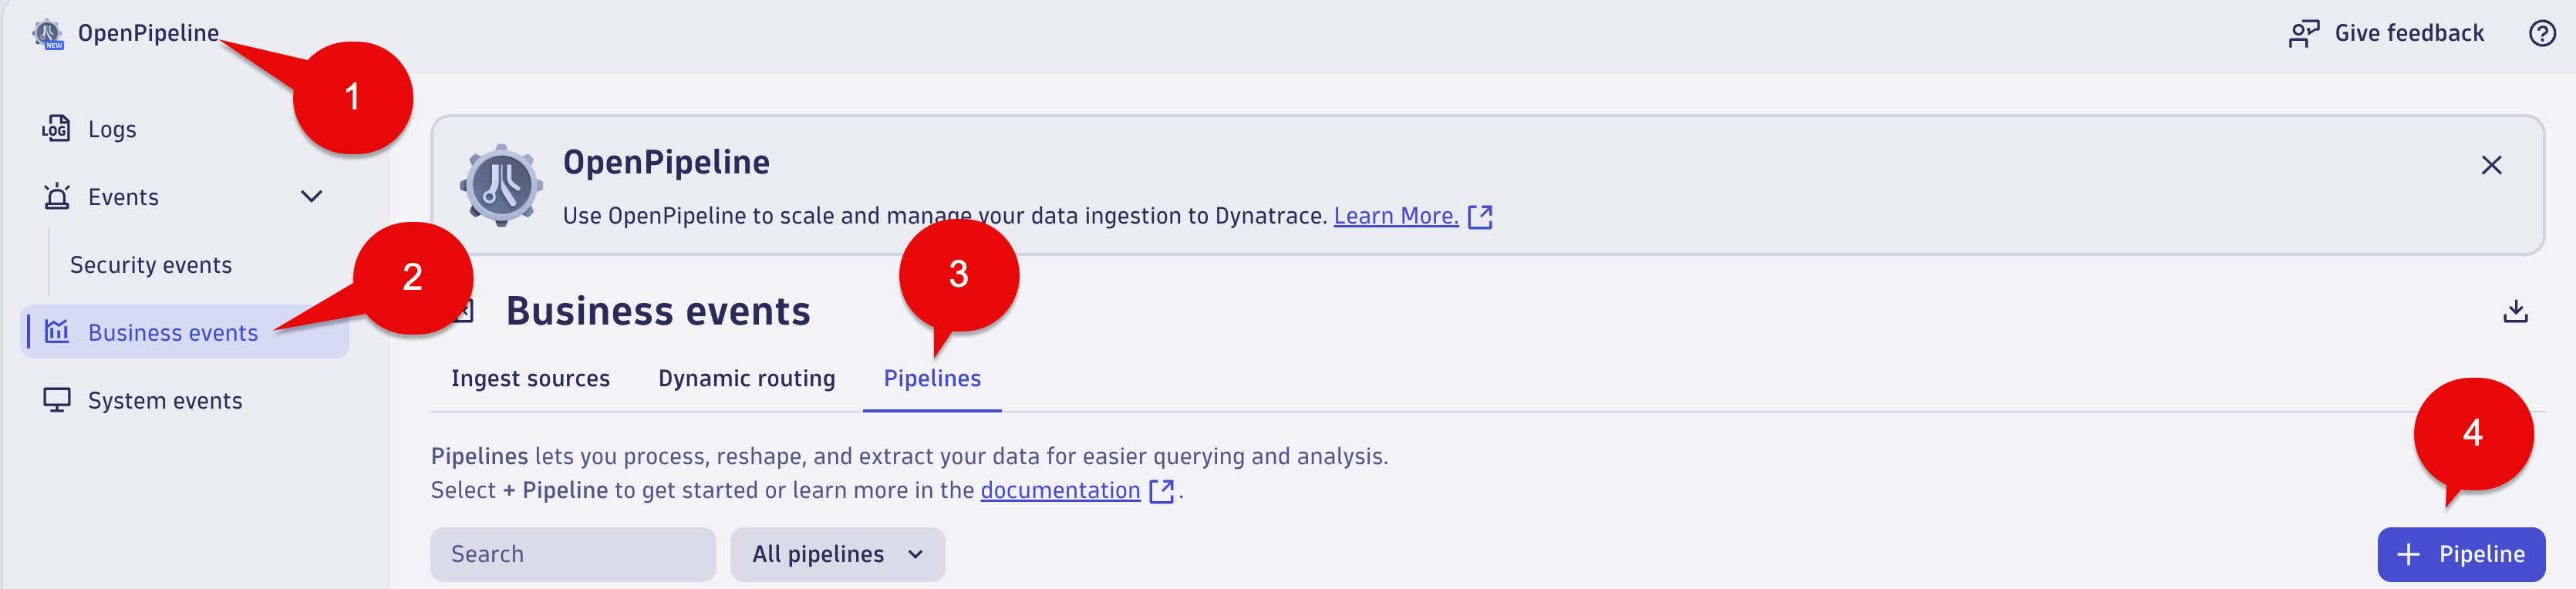Follow the documentation link
This screenshot has width=2576, height=589.
[1060, 491]
